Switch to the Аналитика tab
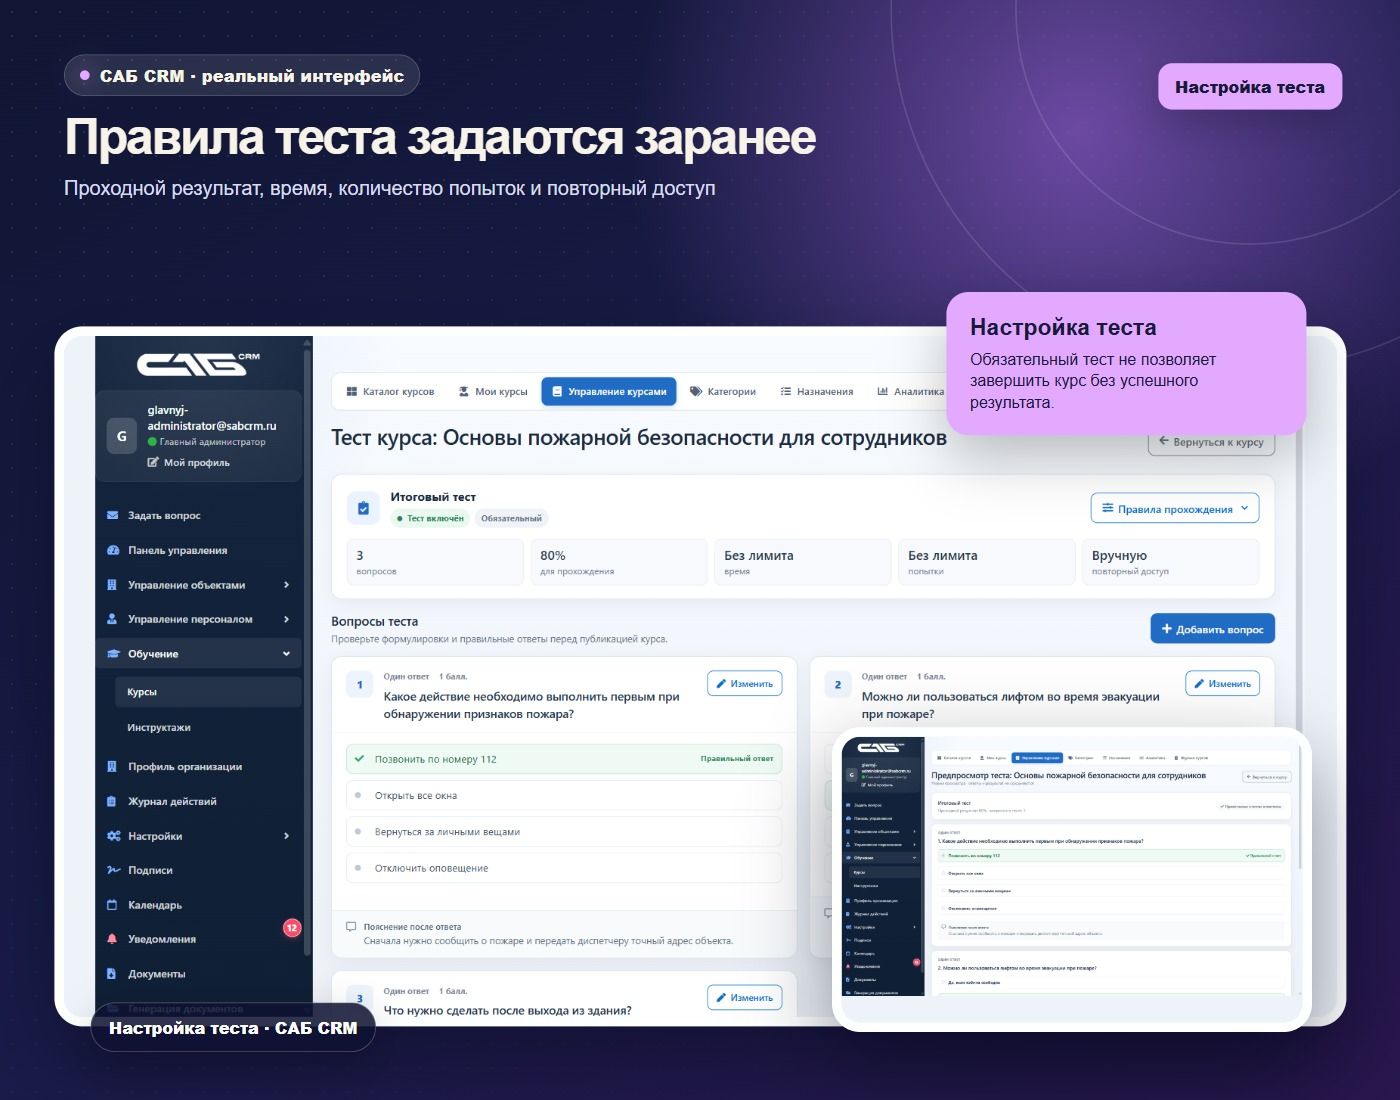This screenshot has height=1100, width=1400. tap(911, 392)
